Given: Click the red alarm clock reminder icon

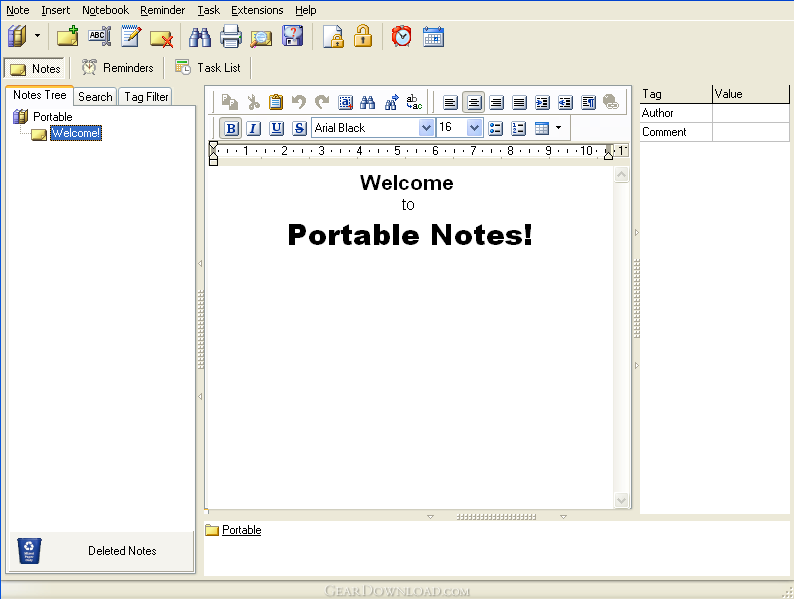Looking at the screenshot, I should [x=402, y=36].
